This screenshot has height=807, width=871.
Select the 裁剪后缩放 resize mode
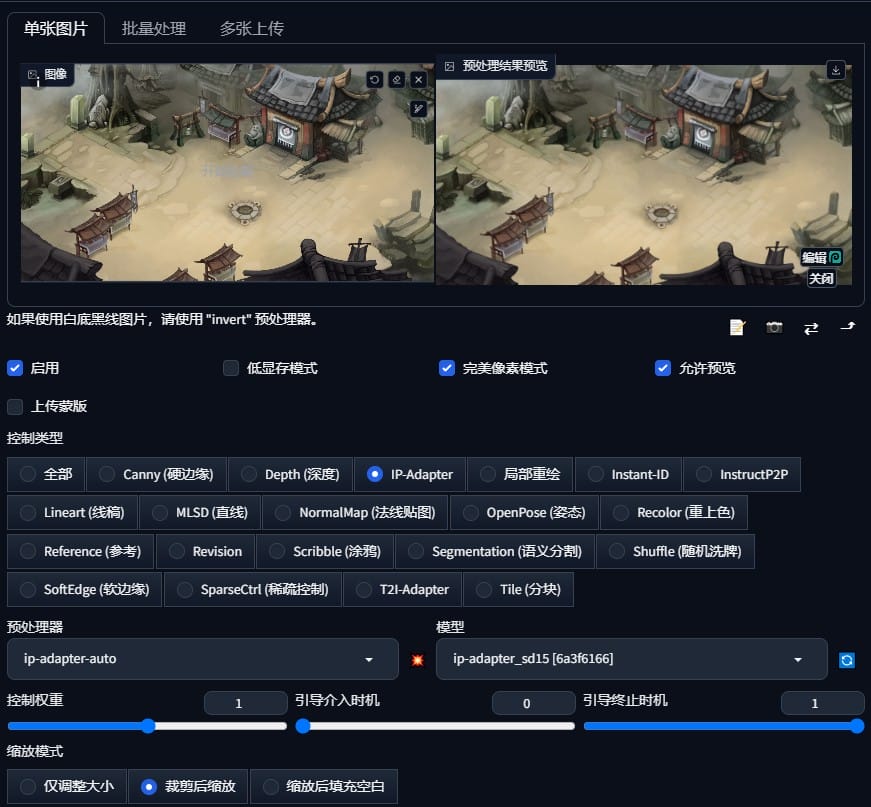click(188, 786)
